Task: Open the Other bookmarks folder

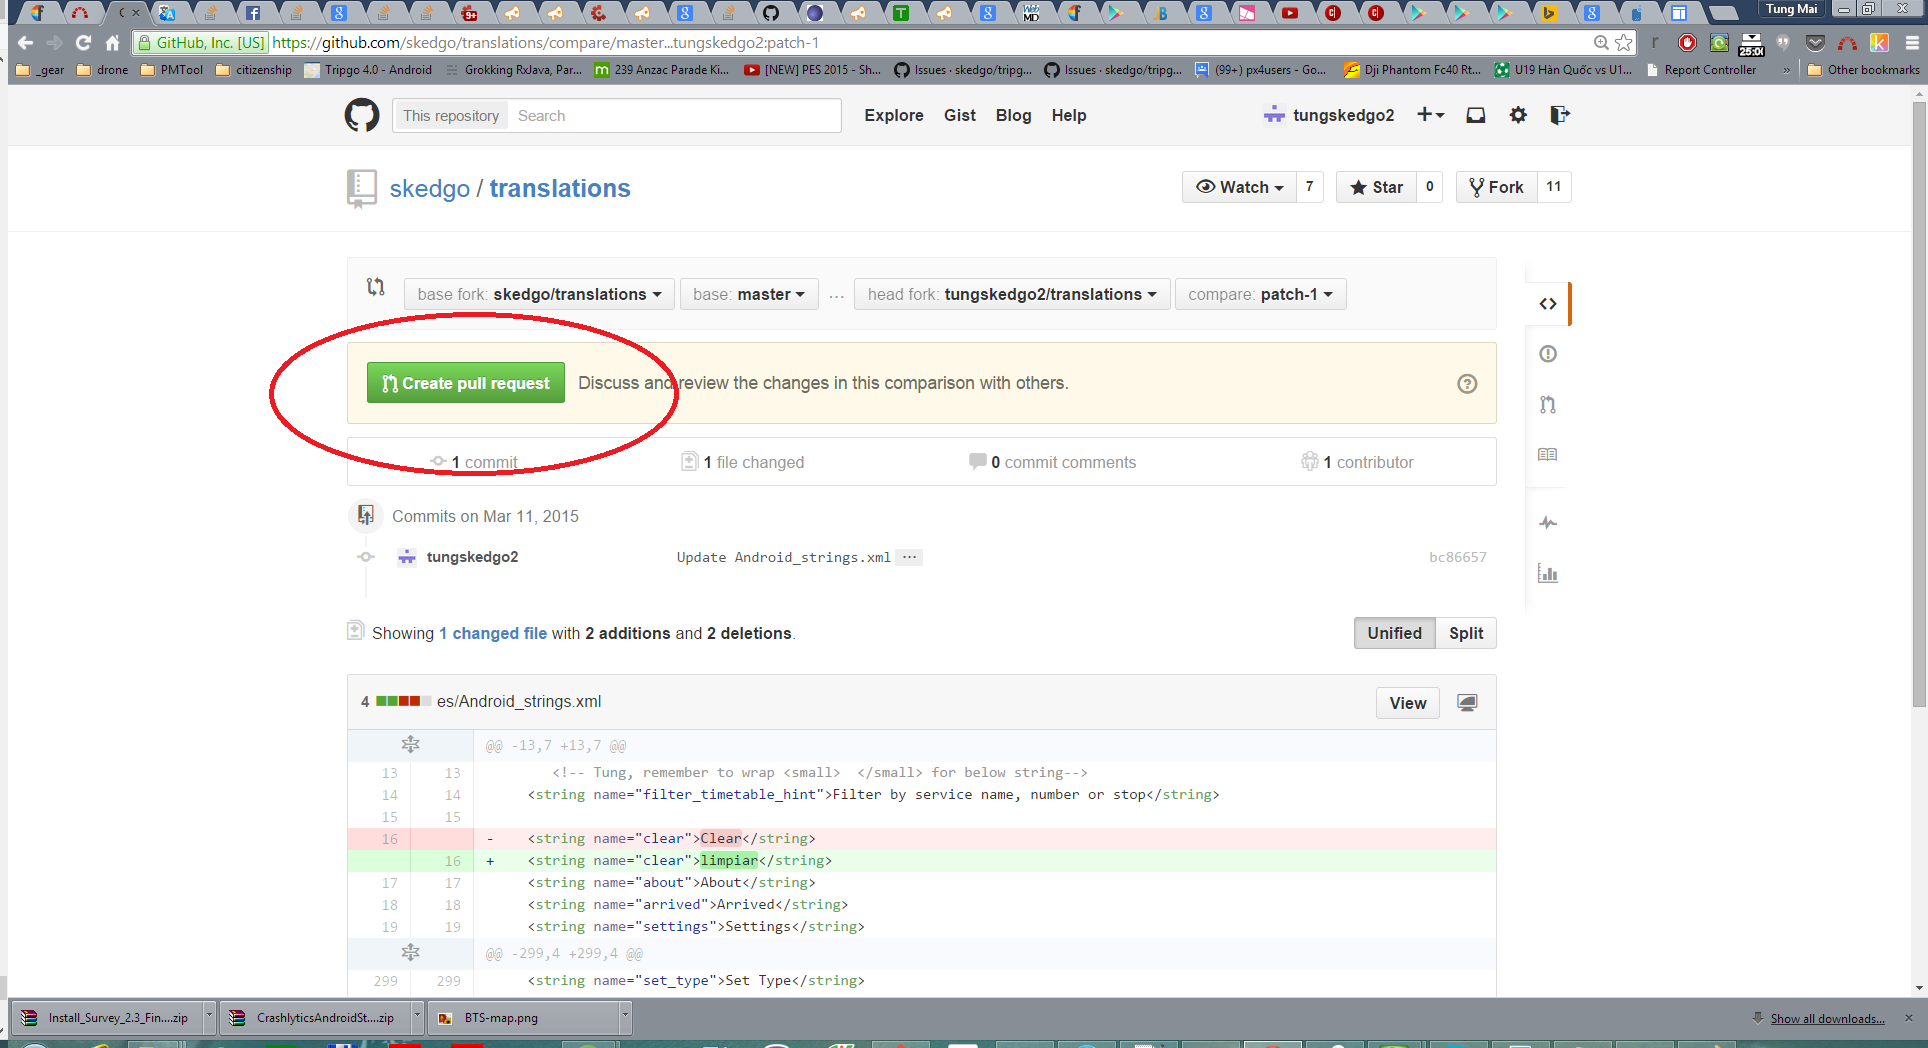Action: [x=1863, y=70]
